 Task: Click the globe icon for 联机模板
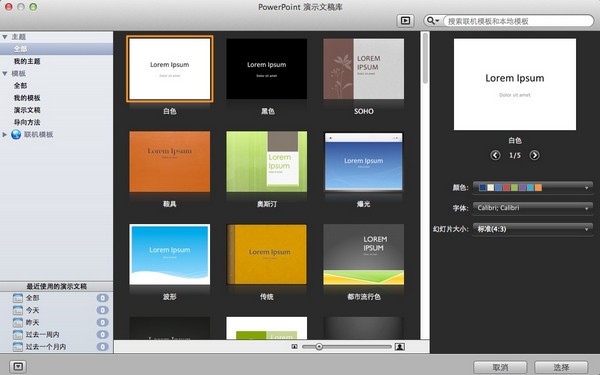coord(16,134)
